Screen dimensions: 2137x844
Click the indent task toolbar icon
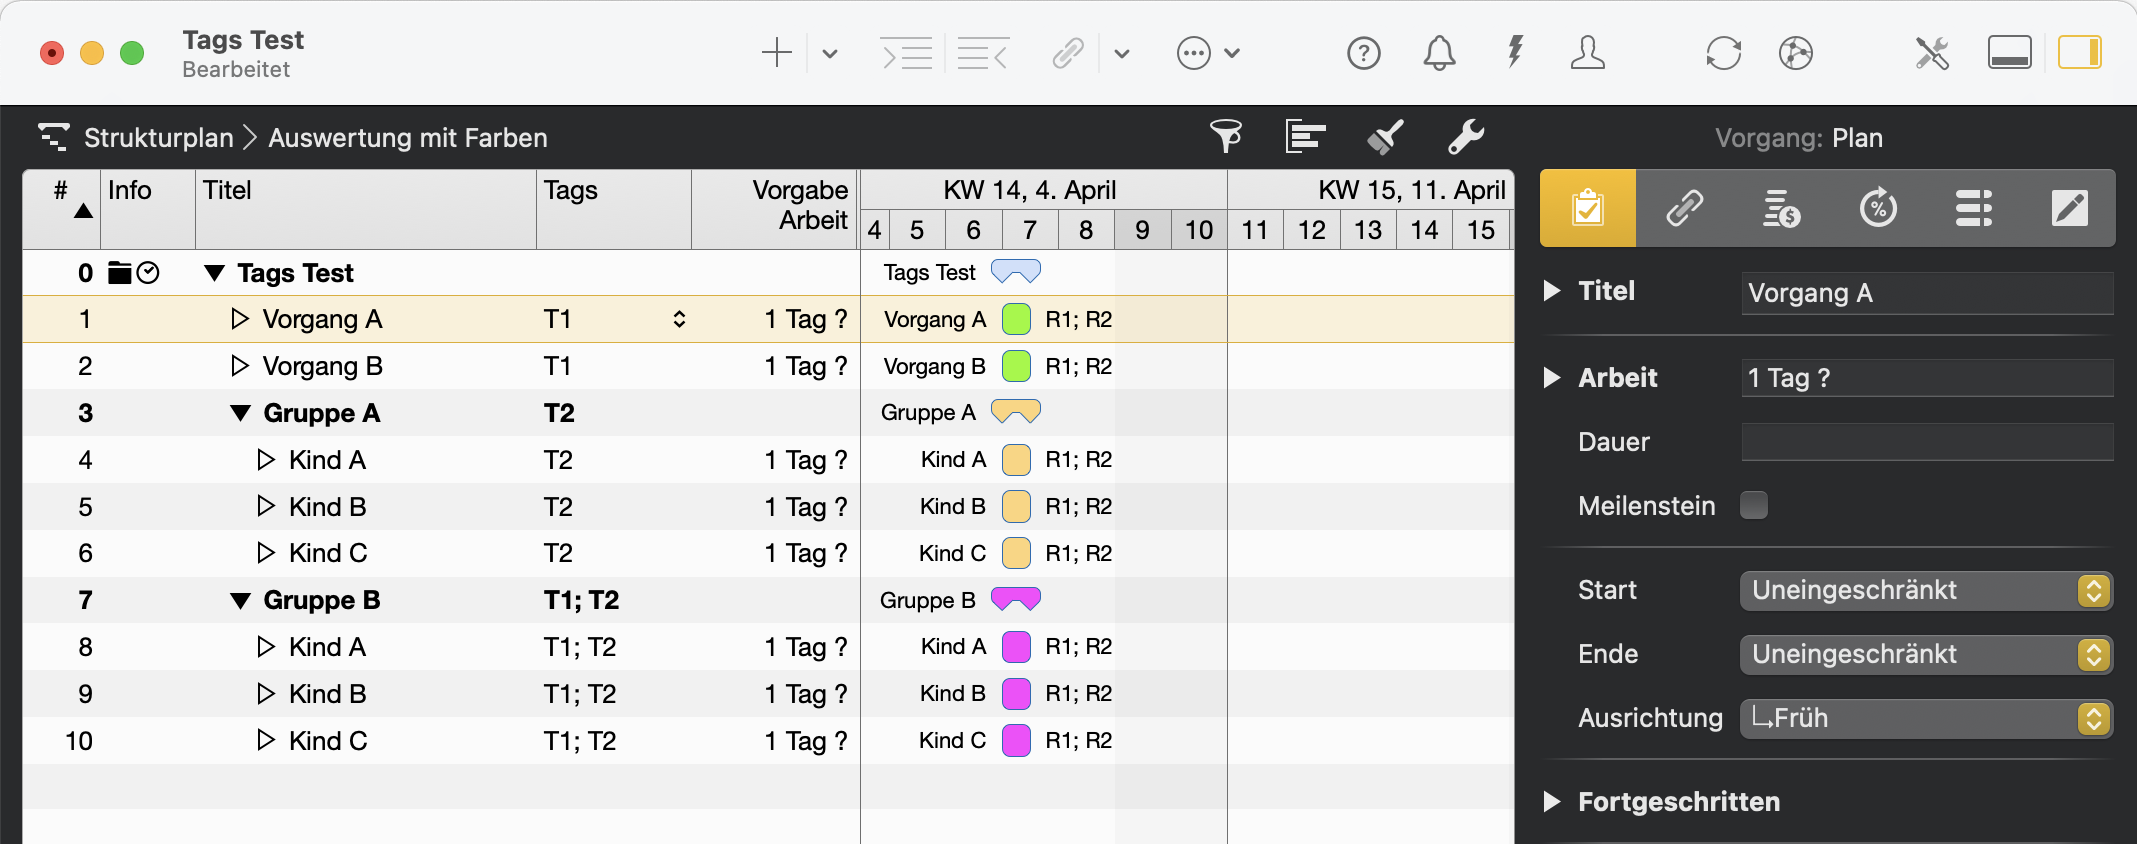tap(906, 53)
